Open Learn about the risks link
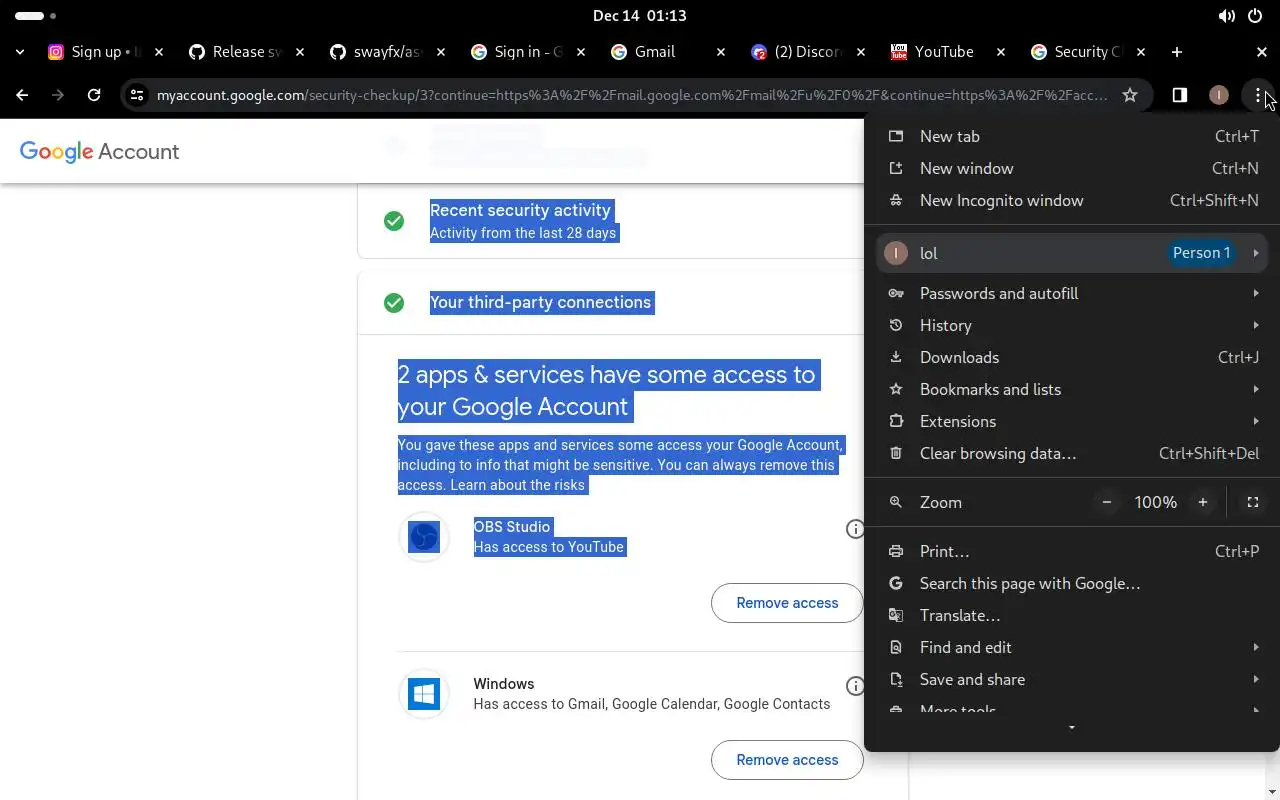The width and height of the screenshot is (1280, 800). [517, 485]
